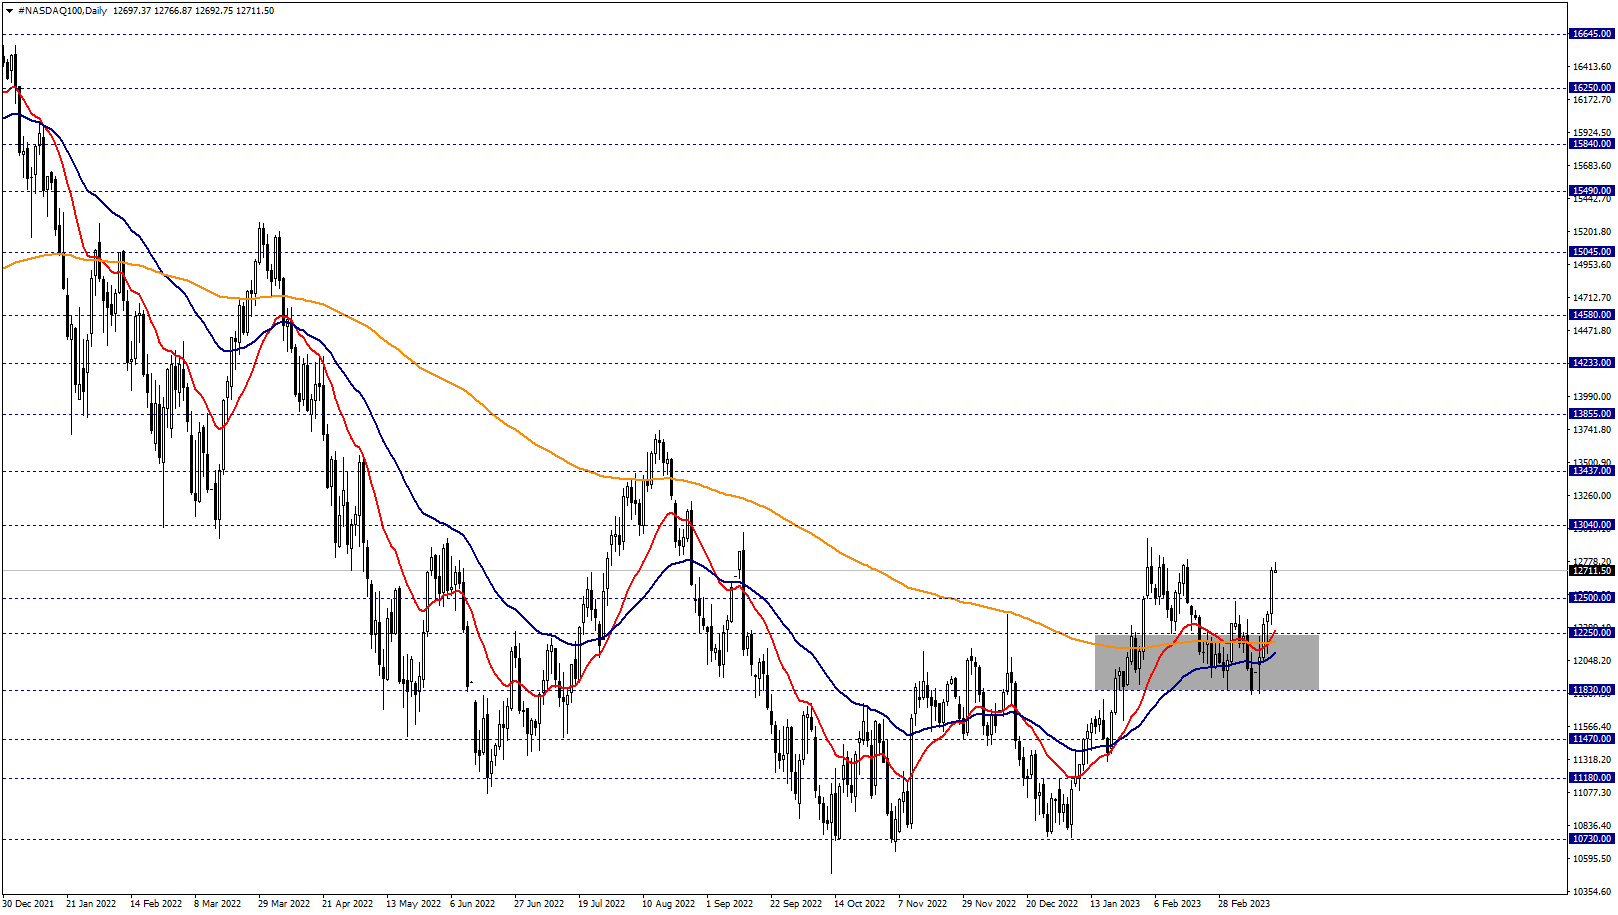The height and width of the screenshot is (915, 1618).
Task: Click the 6 Jun 2022 date label
Action: (x=472, y=904)
